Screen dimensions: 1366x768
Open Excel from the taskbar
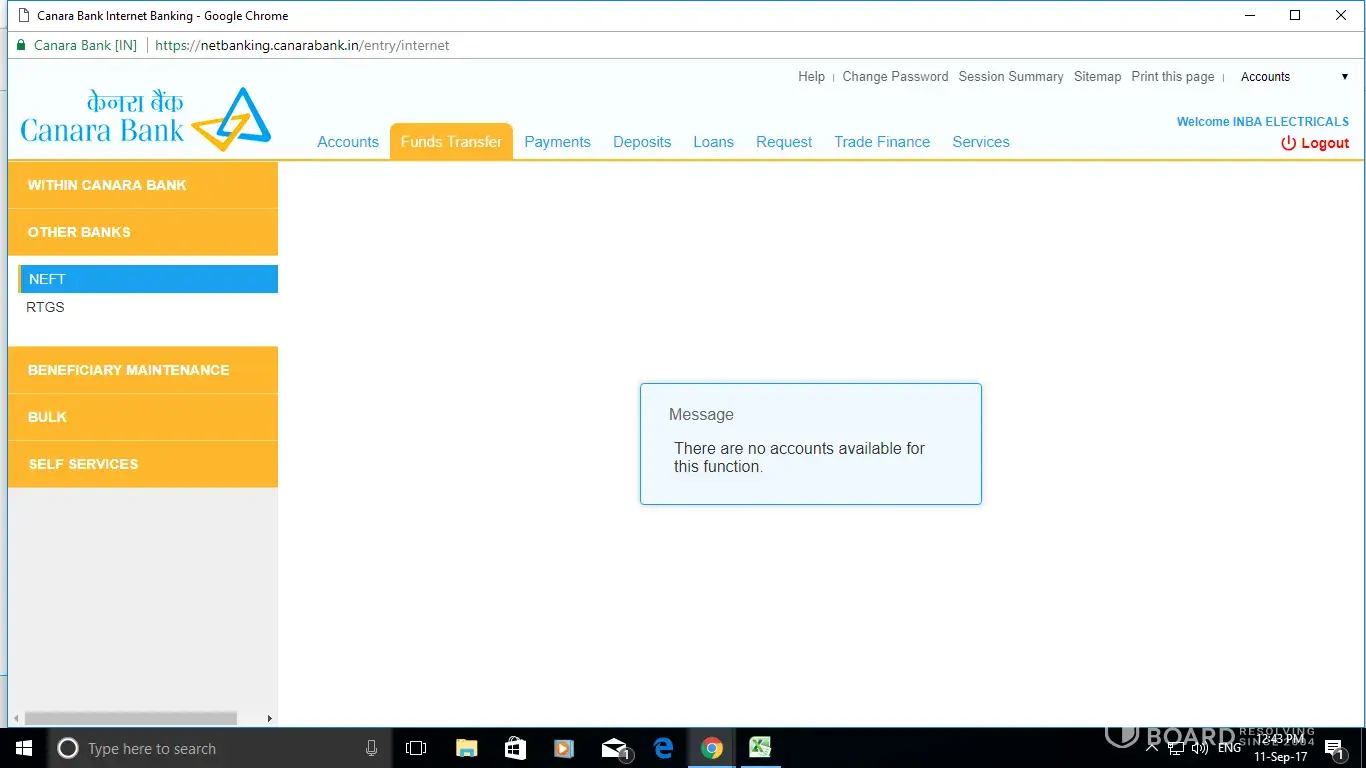tap(760, 748)
